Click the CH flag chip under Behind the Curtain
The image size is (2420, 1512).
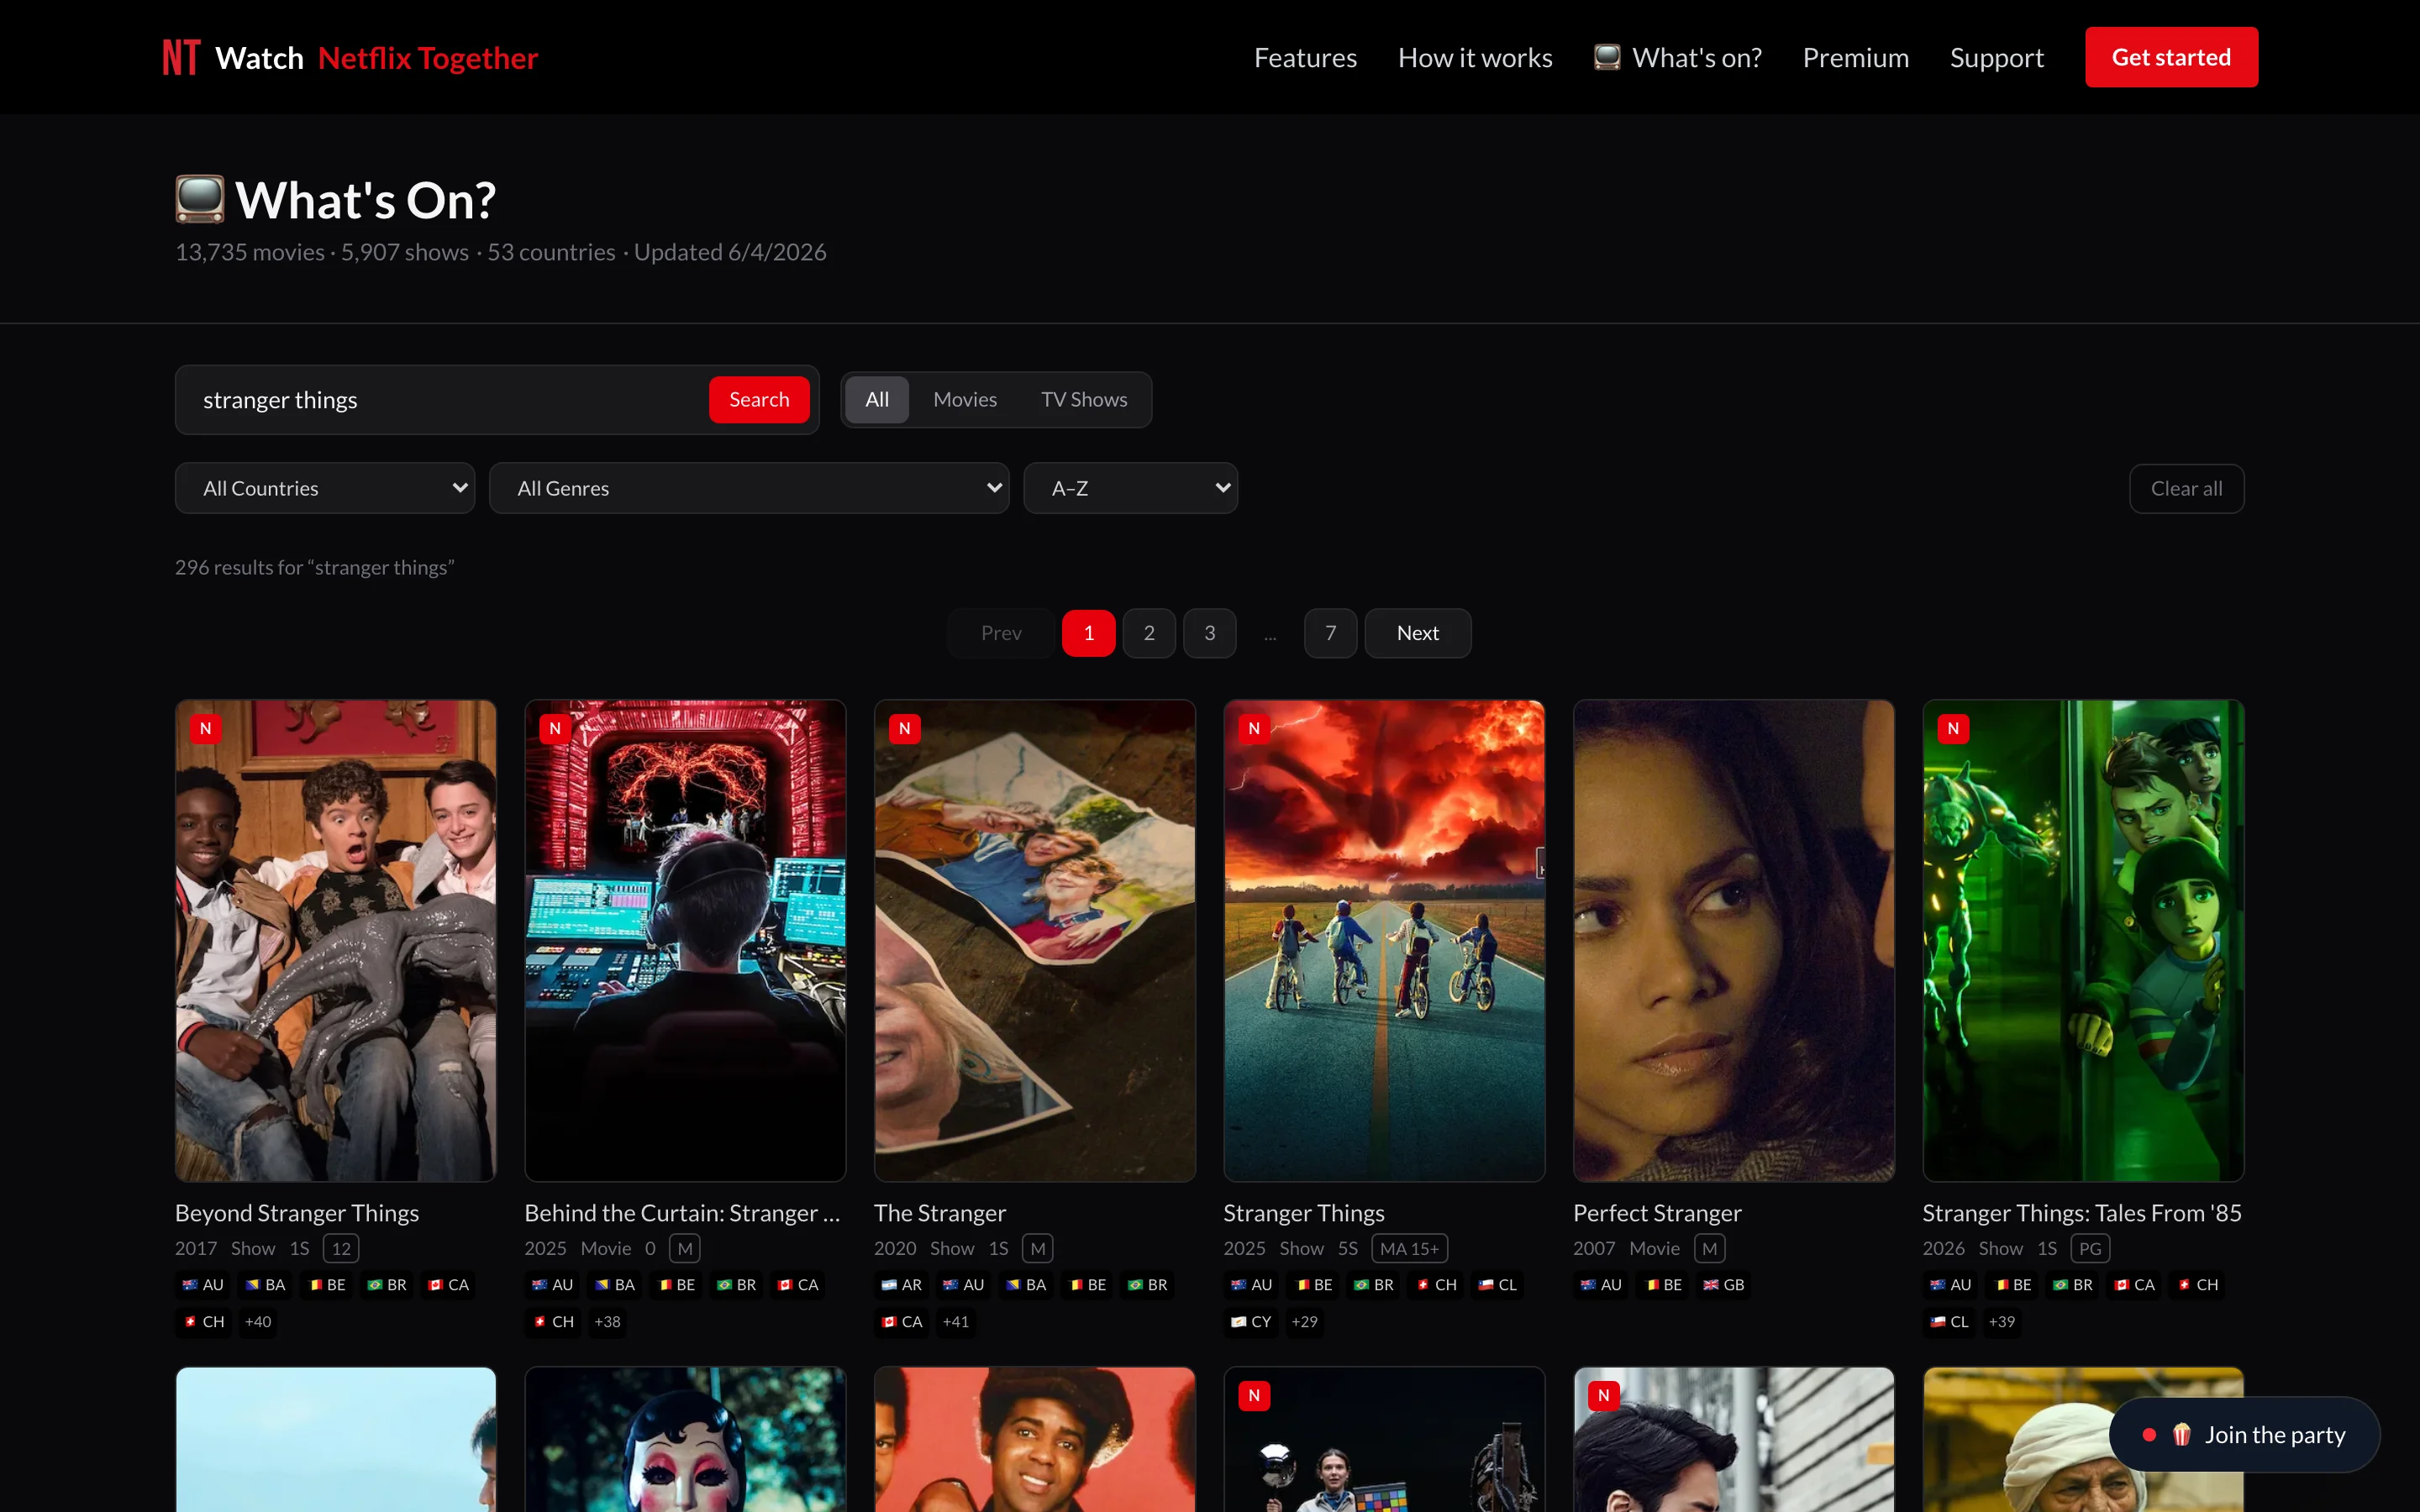coord(553,1322)
